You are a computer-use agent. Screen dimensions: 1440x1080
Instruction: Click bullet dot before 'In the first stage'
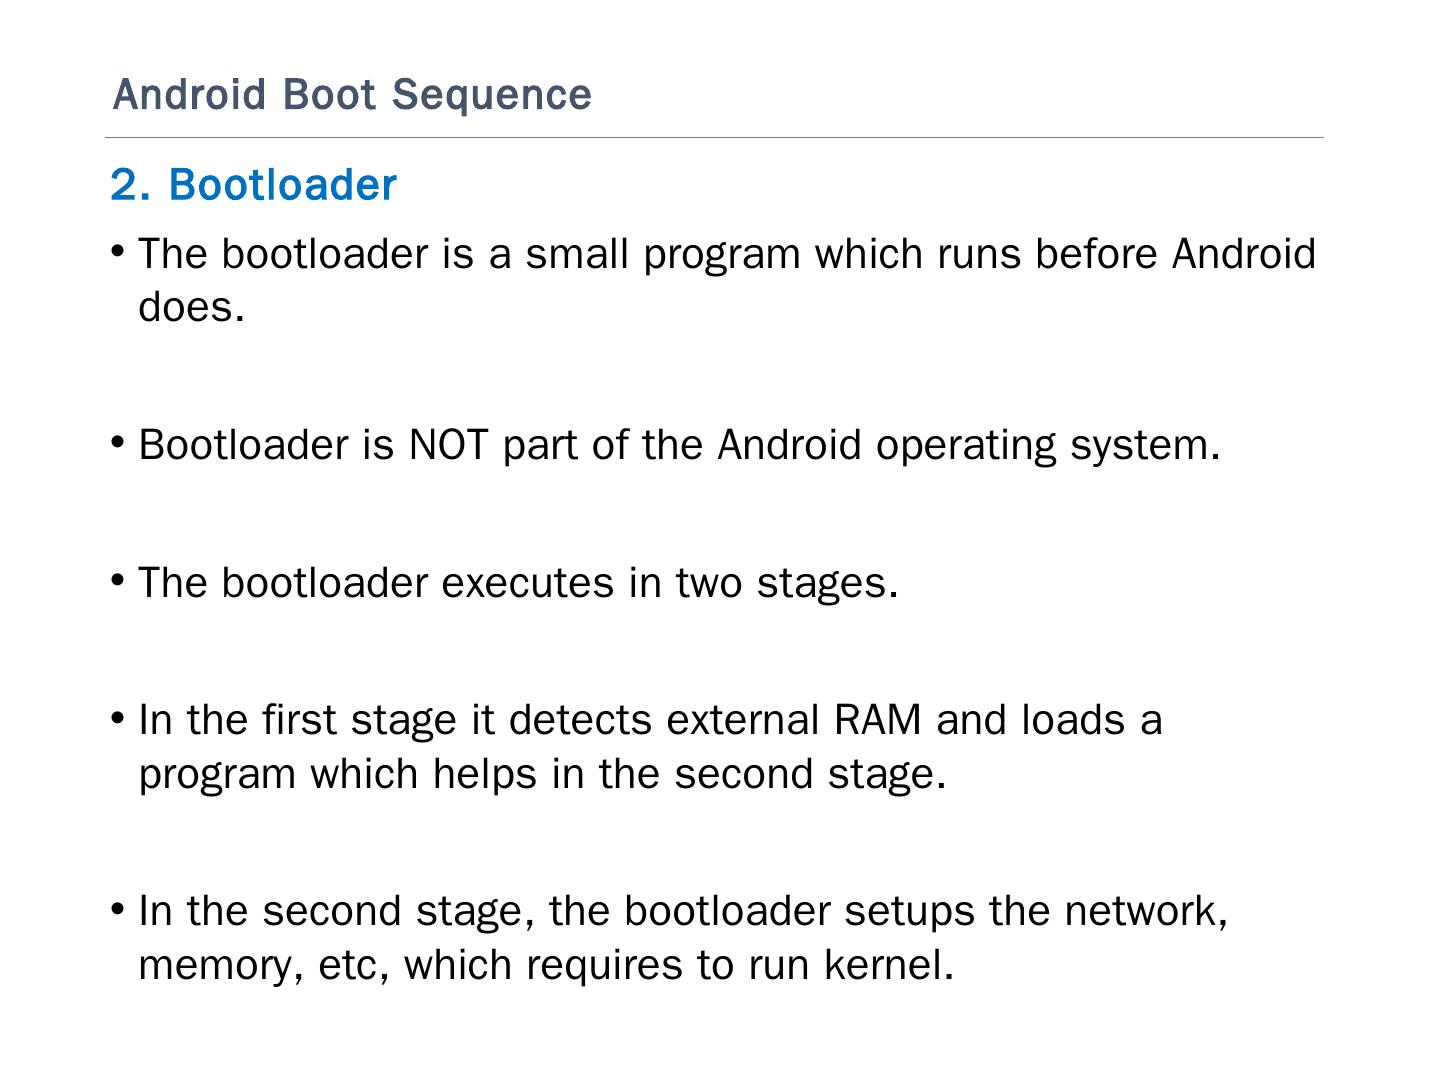click(118, 717)
